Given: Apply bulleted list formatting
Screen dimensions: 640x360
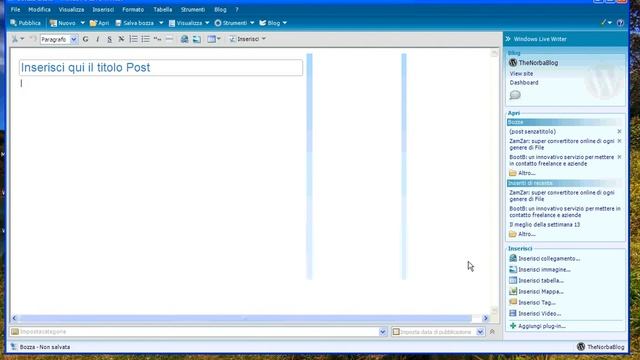Looking at the screenshot, I should click(145, 39).
